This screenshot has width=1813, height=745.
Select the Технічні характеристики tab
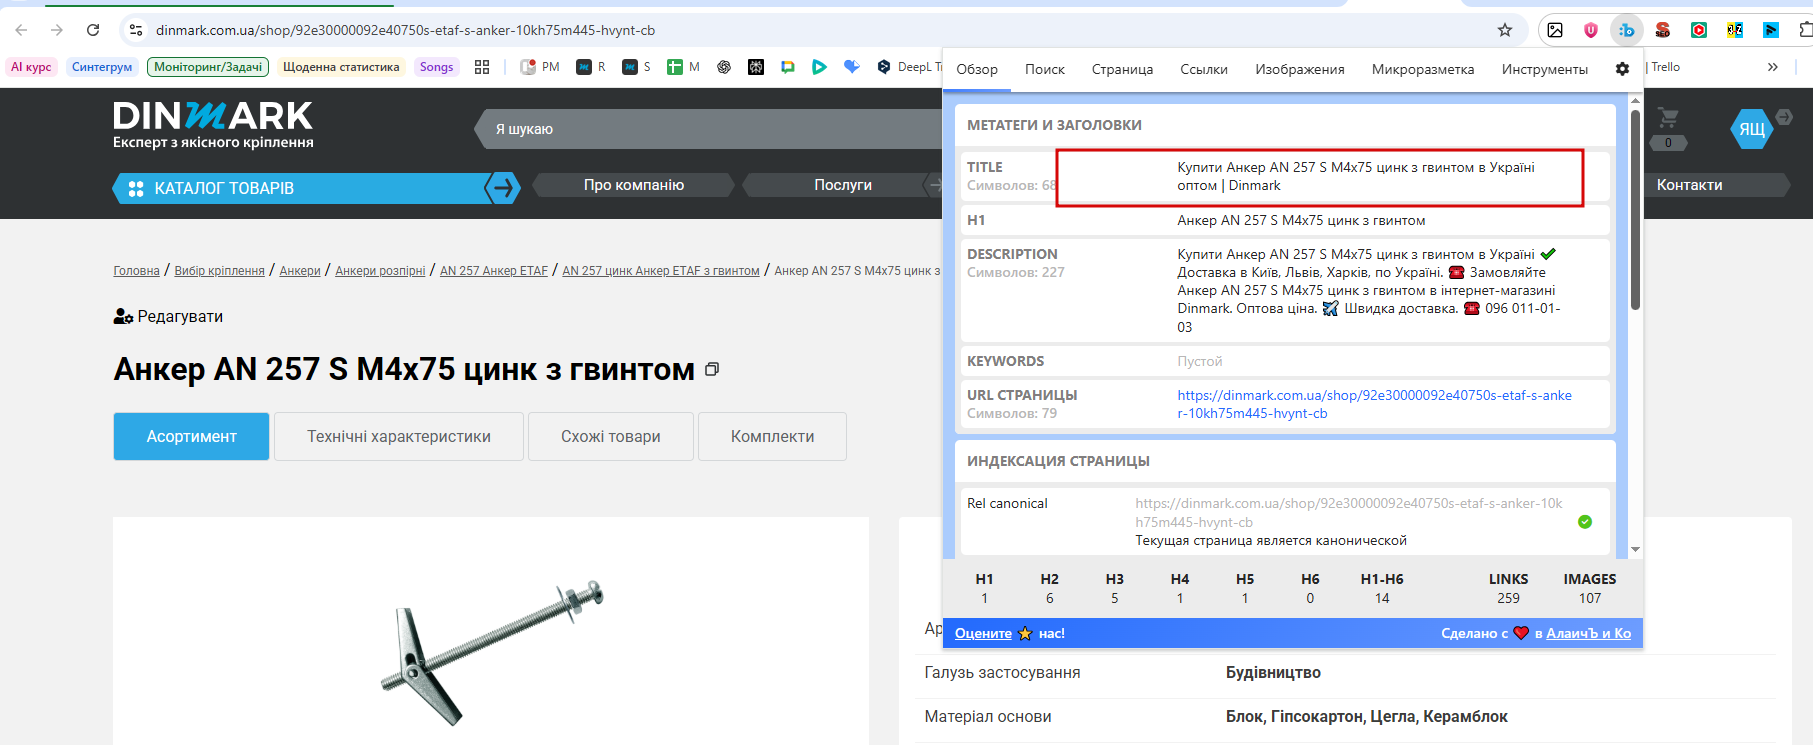coord(399,436)
